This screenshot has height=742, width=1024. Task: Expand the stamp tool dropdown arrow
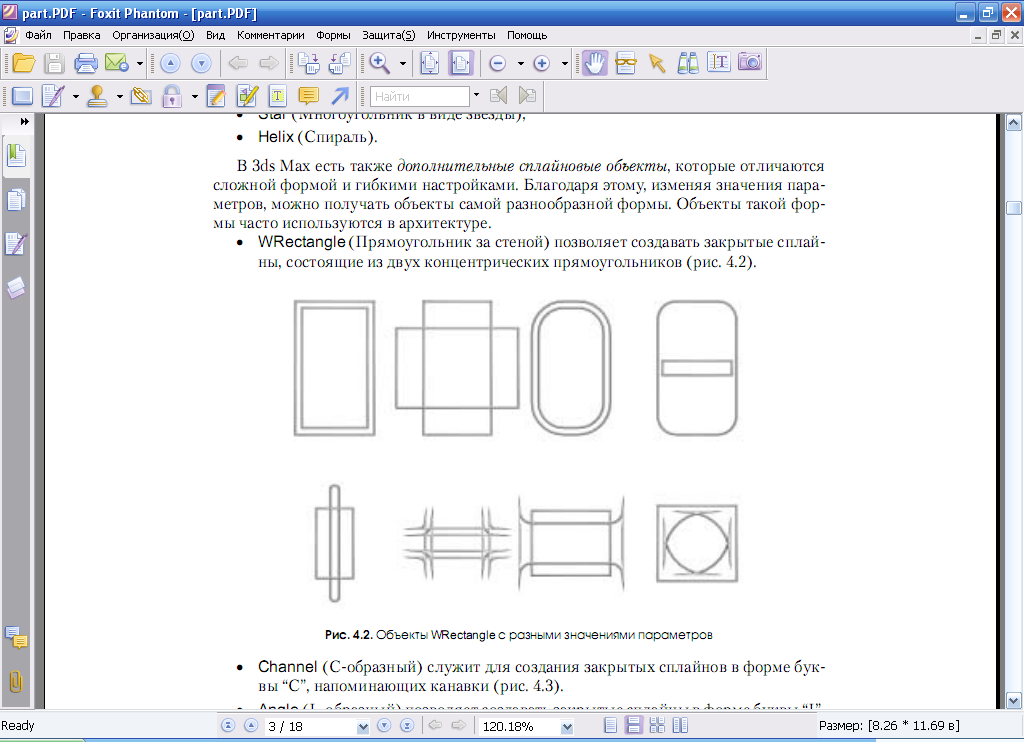pyautogui.click(x=120, y=97)
